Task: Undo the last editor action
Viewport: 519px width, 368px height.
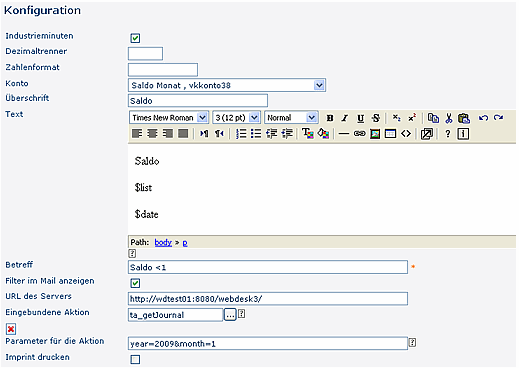Action: [x=483, y=118]
